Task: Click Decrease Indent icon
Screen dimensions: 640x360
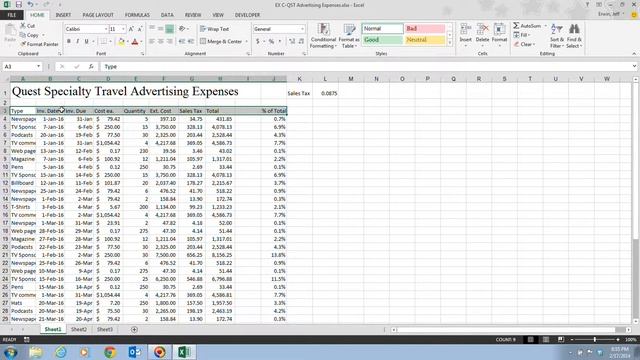Action: [182, 41]
